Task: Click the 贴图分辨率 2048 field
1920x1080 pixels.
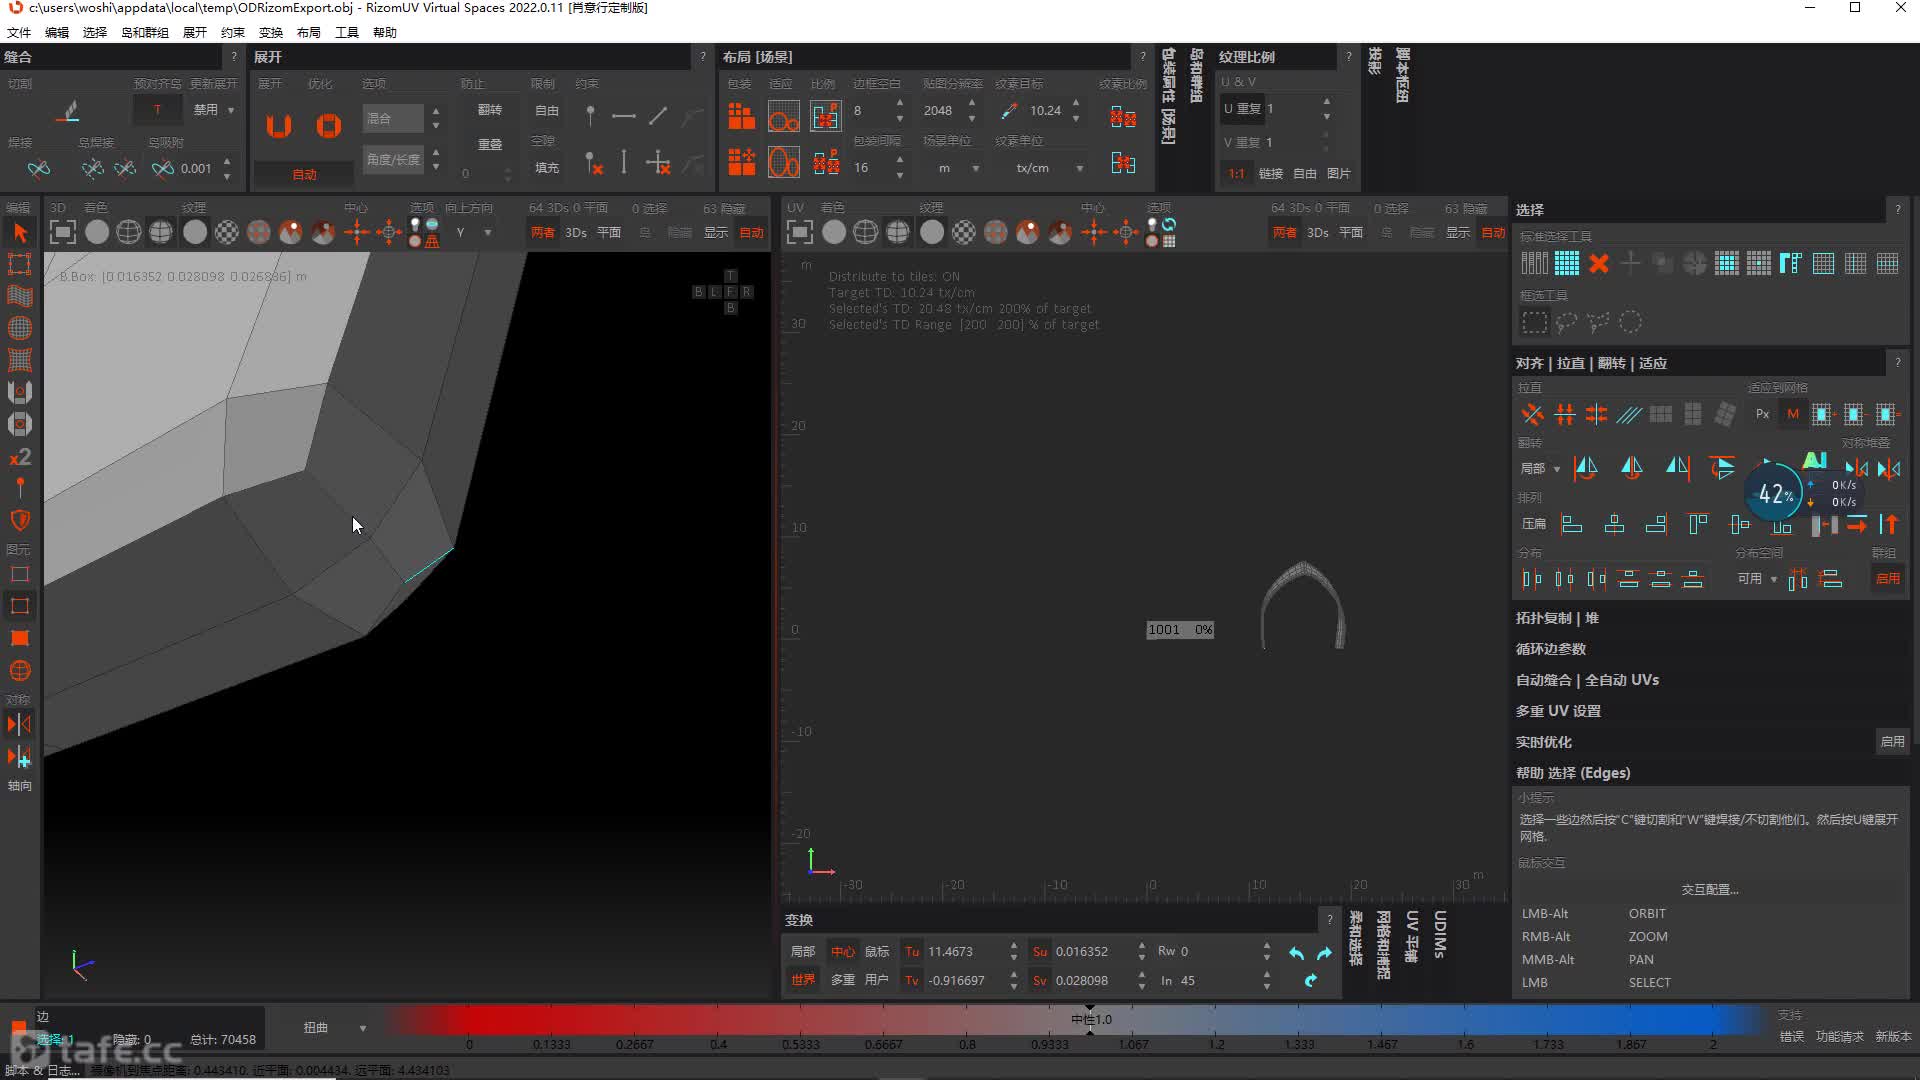Action: [x=939, y=111]
